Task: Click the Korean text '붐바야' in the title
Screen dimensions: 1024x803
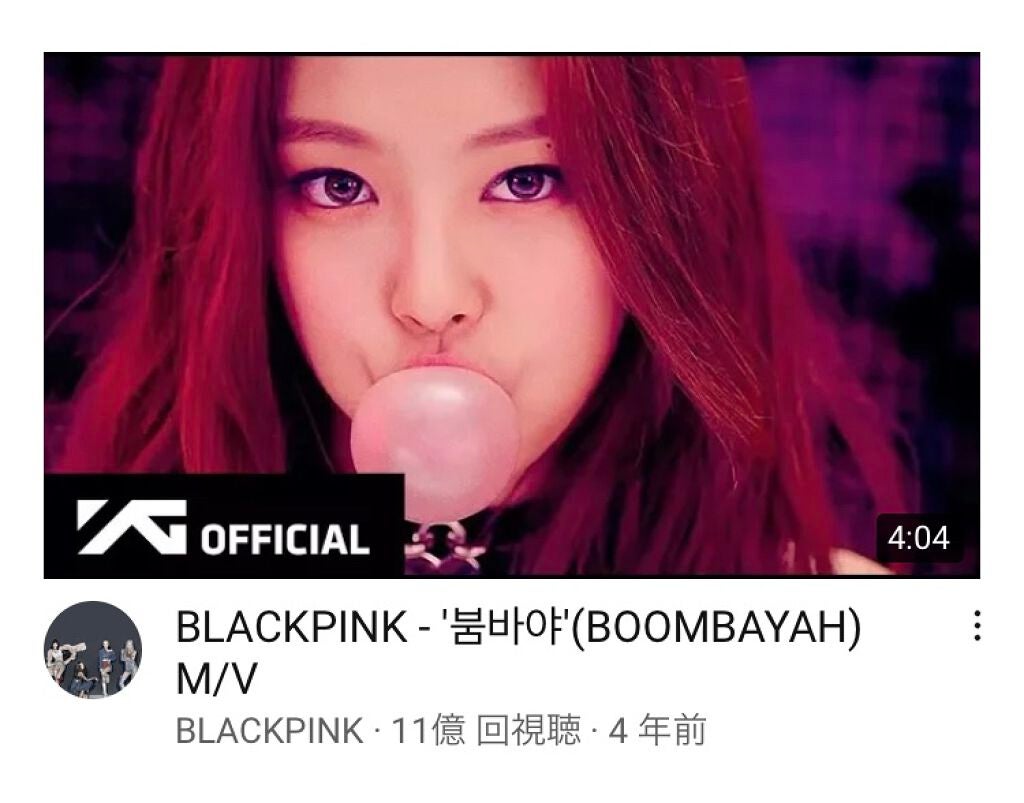Action: 508,627
